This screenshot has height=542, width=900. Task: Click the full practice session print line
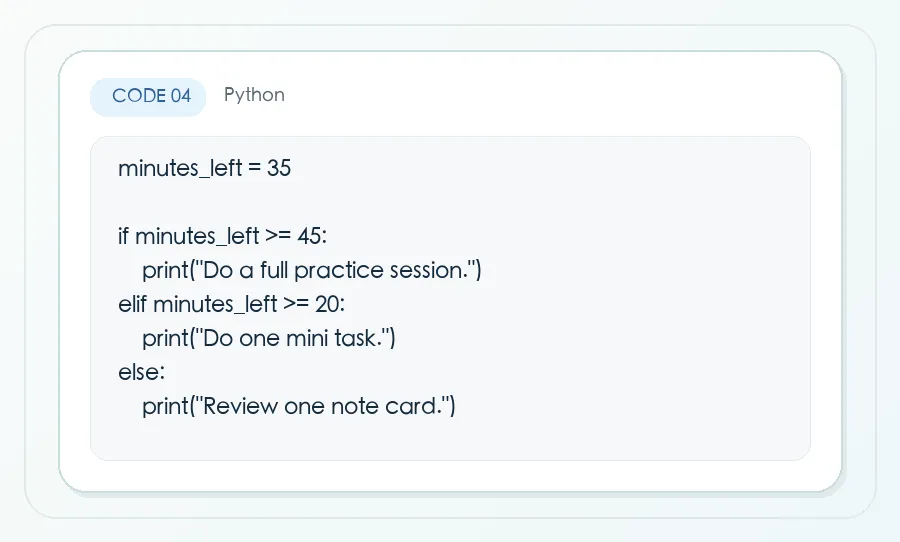click(x=312, y=270)
